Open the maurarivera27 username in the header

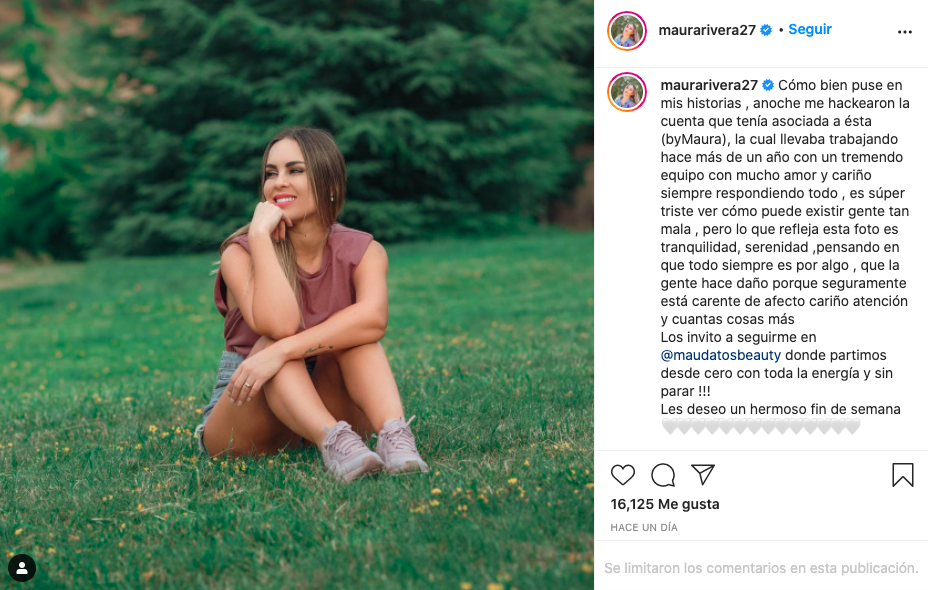tap(708, 30)
